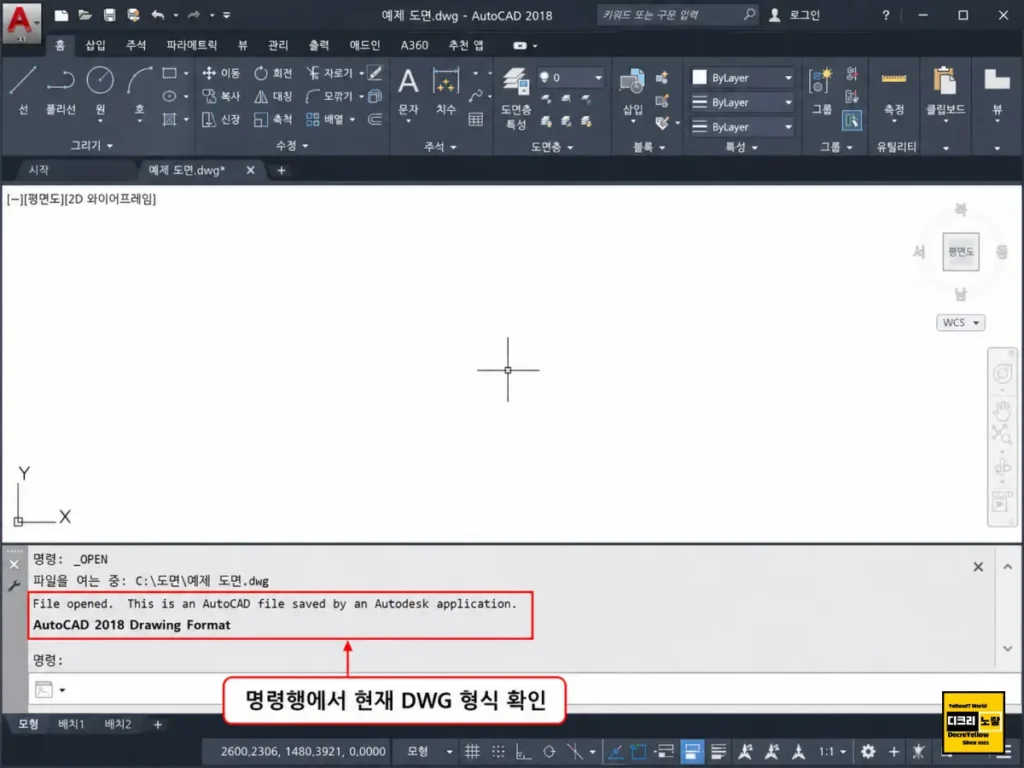Toggle snap mode in status bar

coord(498,752)
